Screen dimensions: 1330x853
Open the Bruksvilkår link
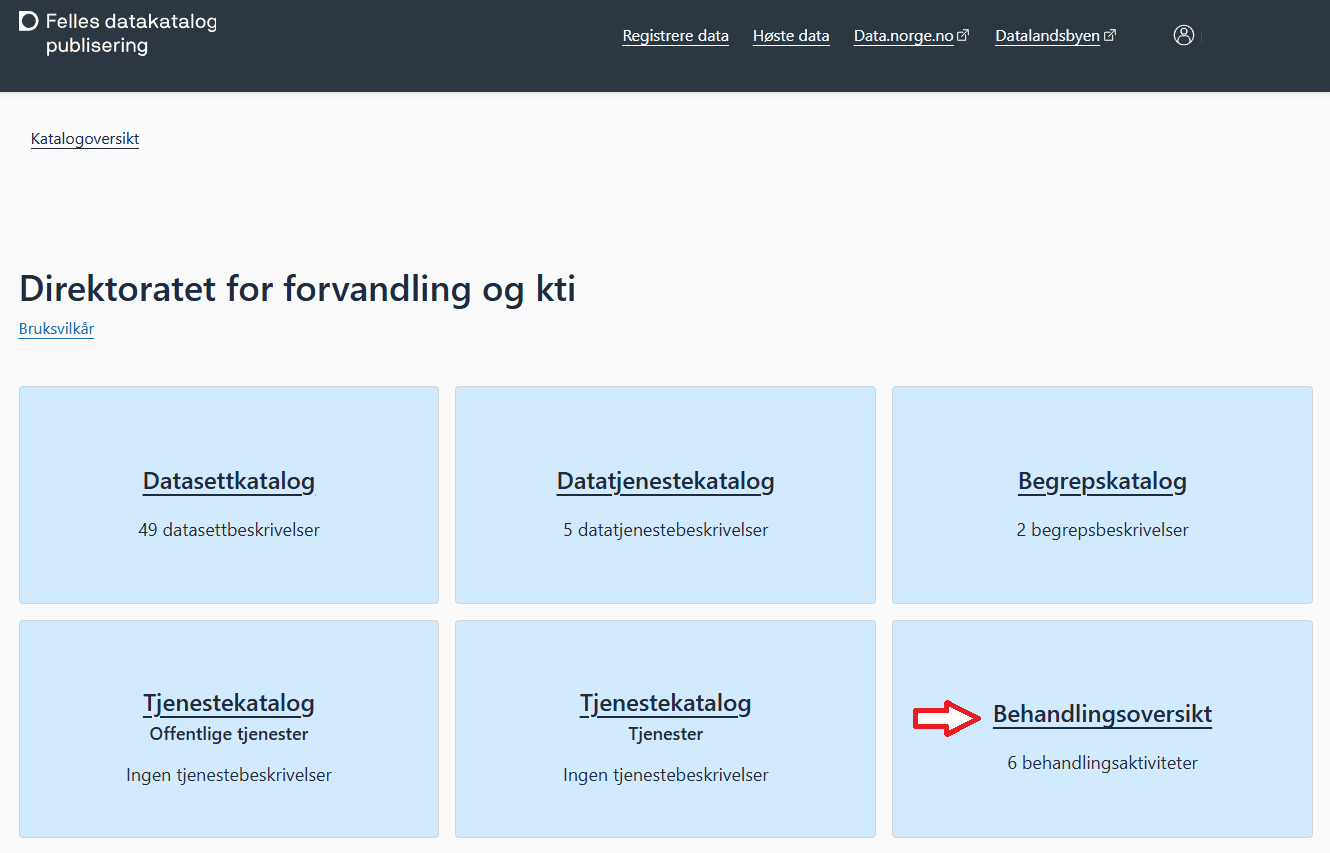pyautogui.click(x=56, y=329)
